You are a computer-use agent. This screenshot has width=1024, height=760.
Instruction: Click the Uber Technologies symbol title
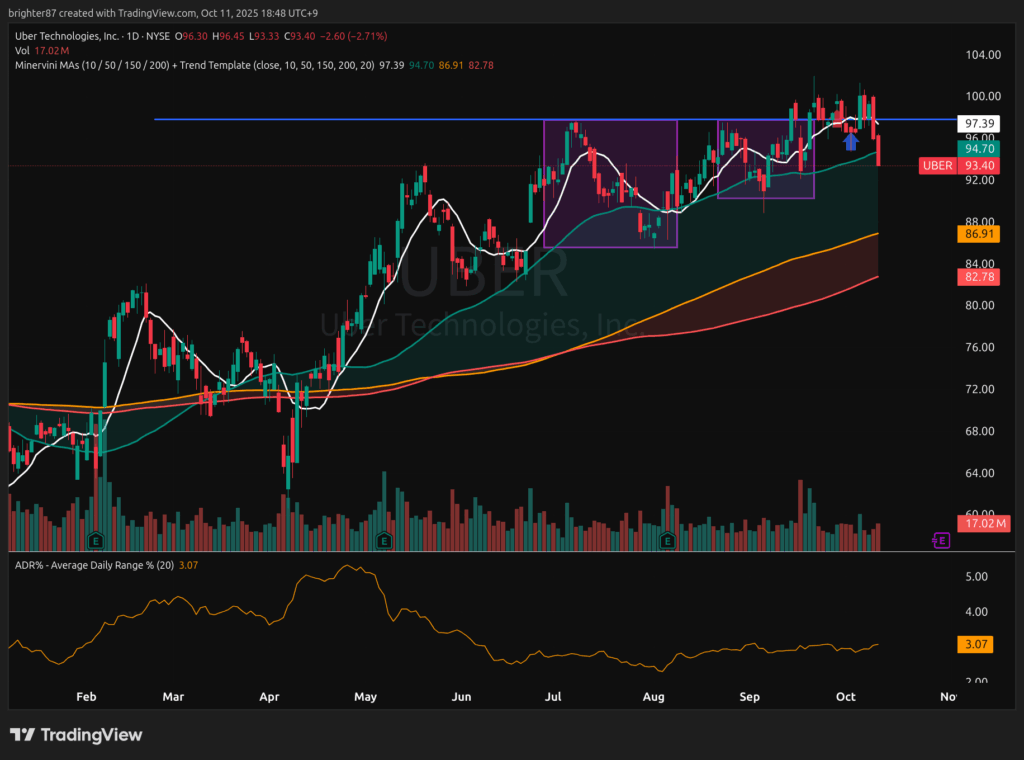(64, 35)
